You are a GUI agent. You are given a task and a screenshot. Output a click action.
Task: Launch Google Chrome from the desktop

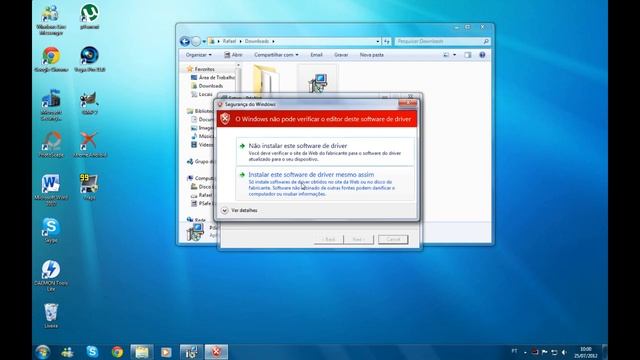51,60
